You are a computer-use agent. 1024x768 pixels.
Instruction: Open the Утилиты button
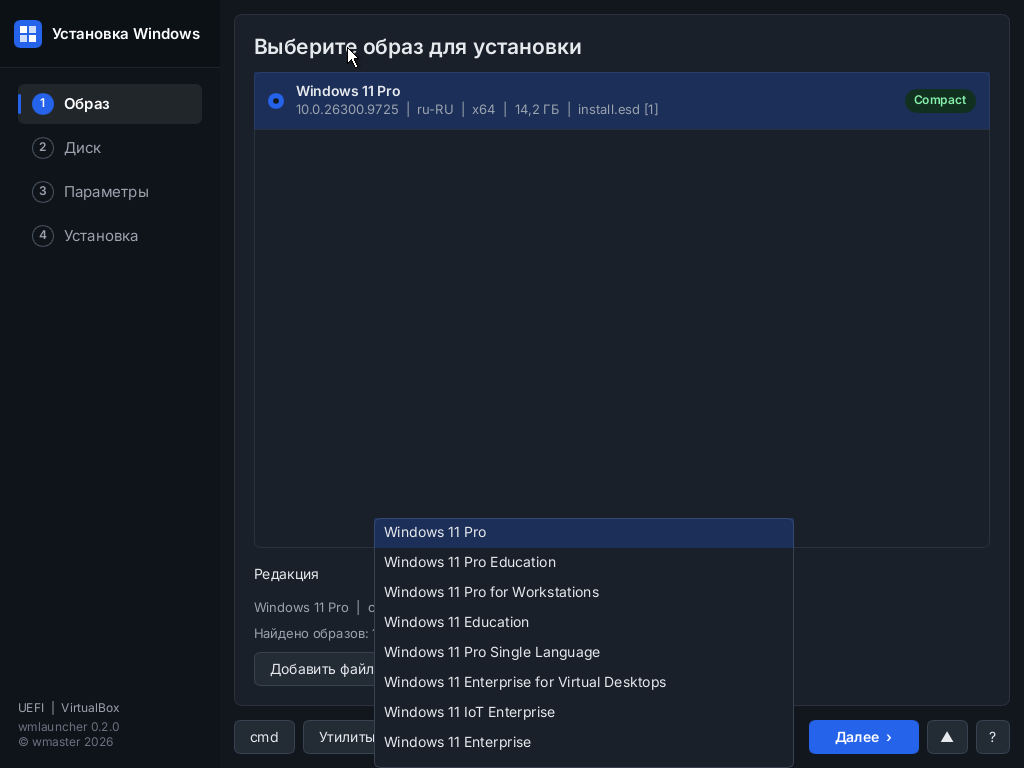tap(340, 737)
